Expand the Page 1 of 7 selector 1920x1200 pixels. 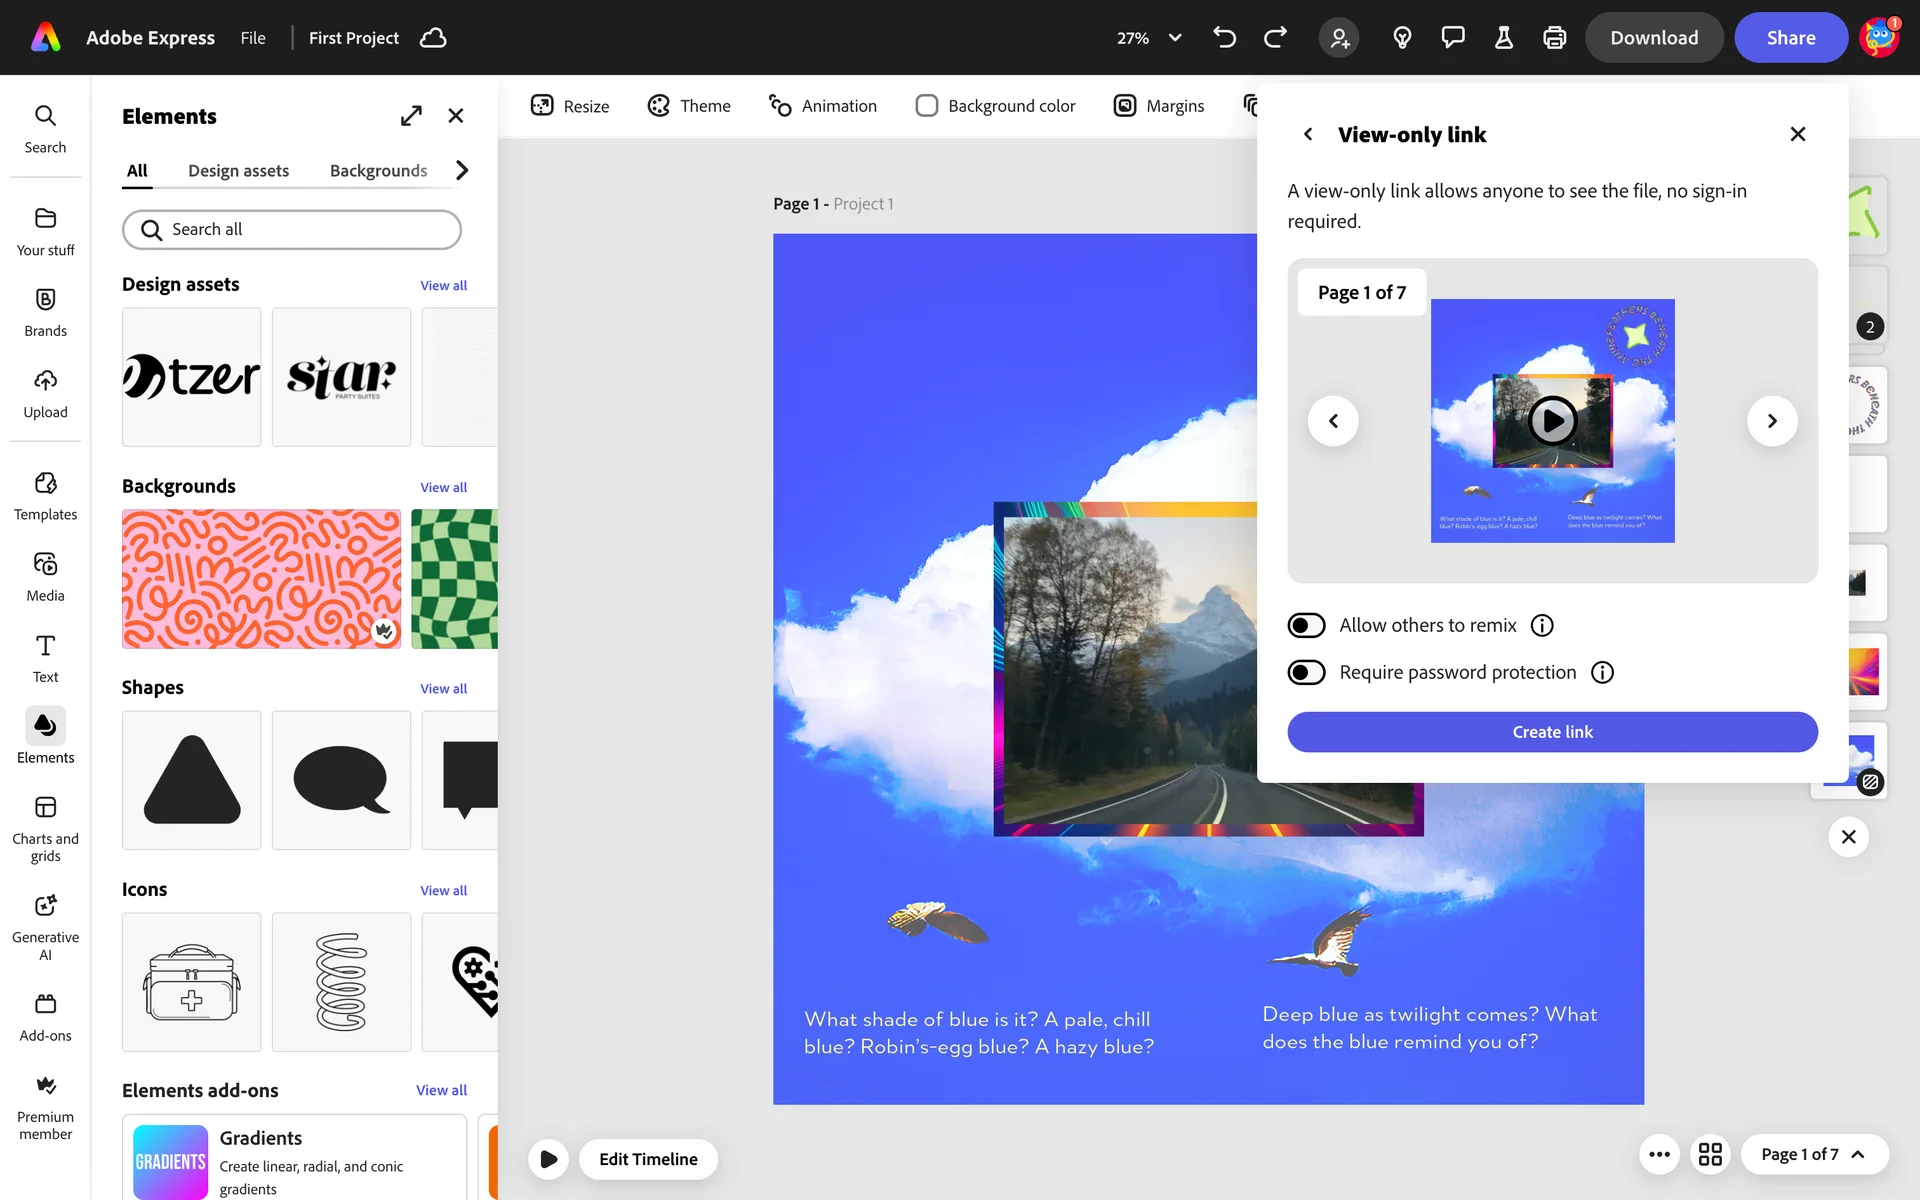pos(1813,1154)
